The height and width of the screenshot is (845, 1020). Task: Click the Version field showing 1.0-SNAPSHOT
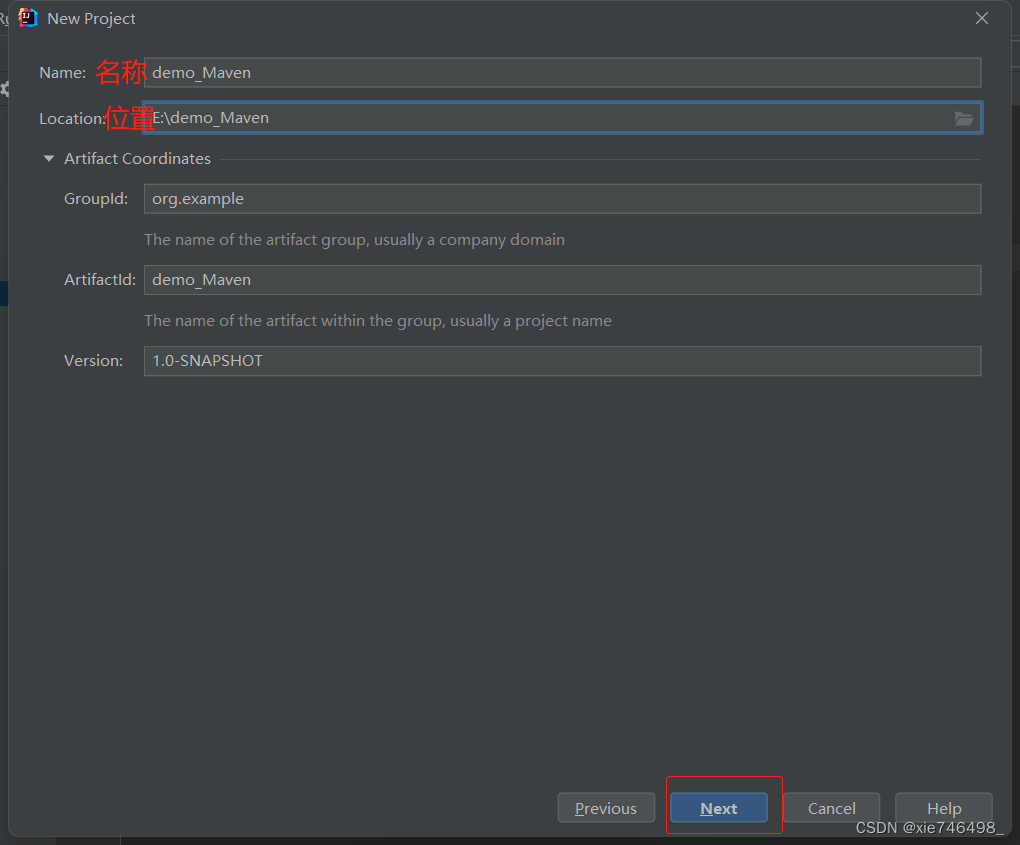click(x=560, y=361)
